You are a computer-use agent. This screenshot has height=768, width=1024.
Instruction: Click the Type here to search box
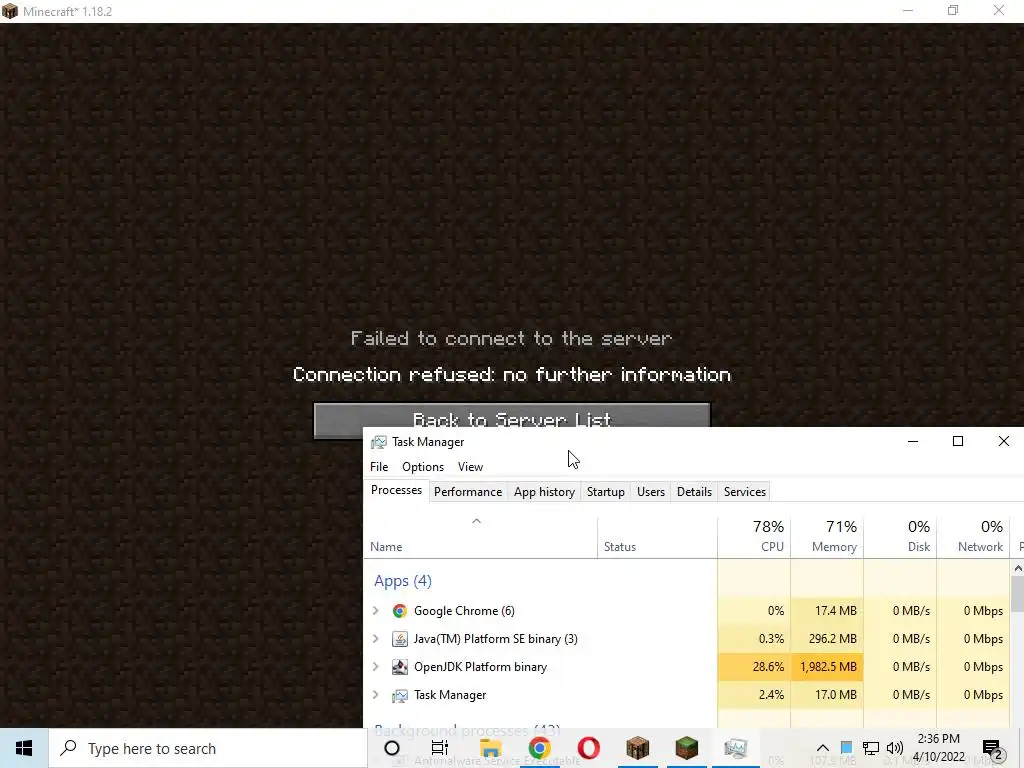point(208,748)
